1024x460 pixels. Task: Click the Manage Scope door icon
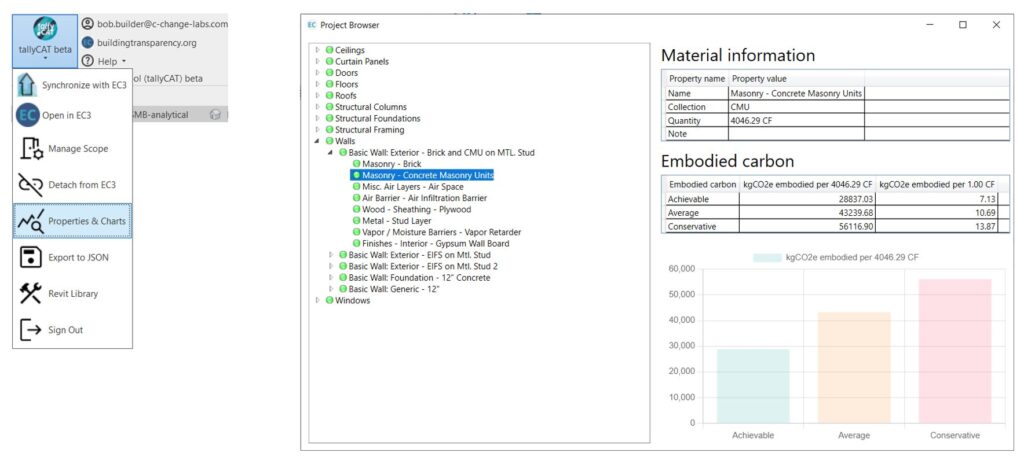(31, 149)
